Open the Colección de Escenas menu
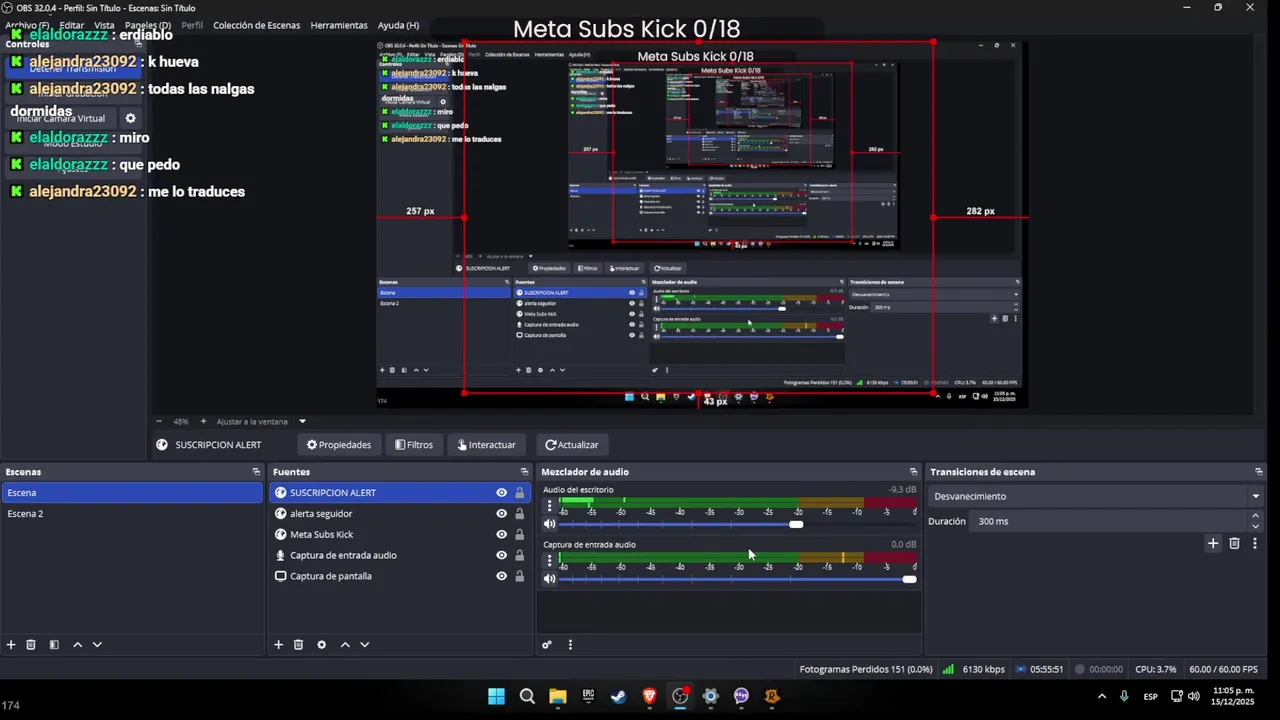Image resolution: width=1280 pixels, height=720 pixels. click(256, 25)
